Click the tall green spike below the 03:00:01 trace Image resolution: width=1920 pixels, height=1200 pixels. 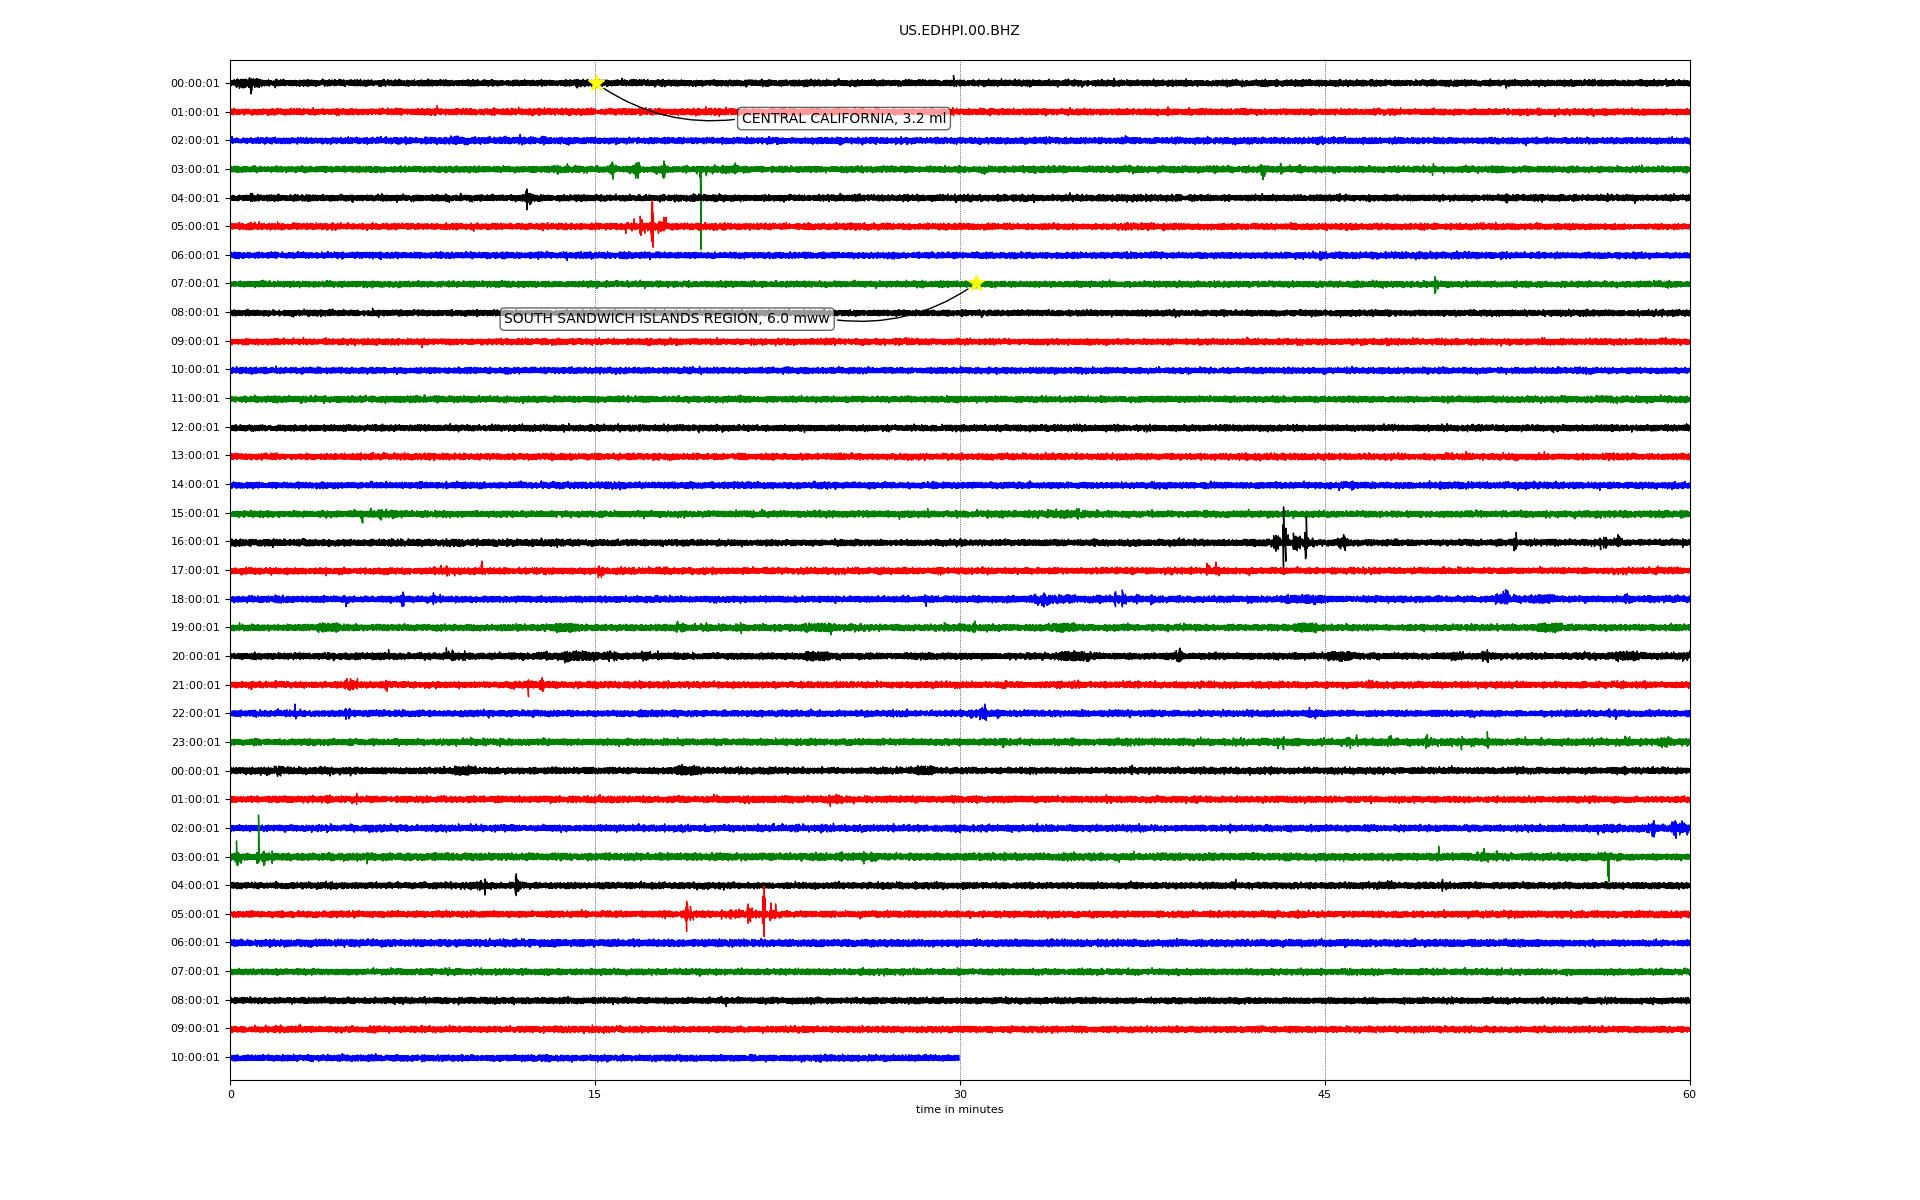pos(701,210)
